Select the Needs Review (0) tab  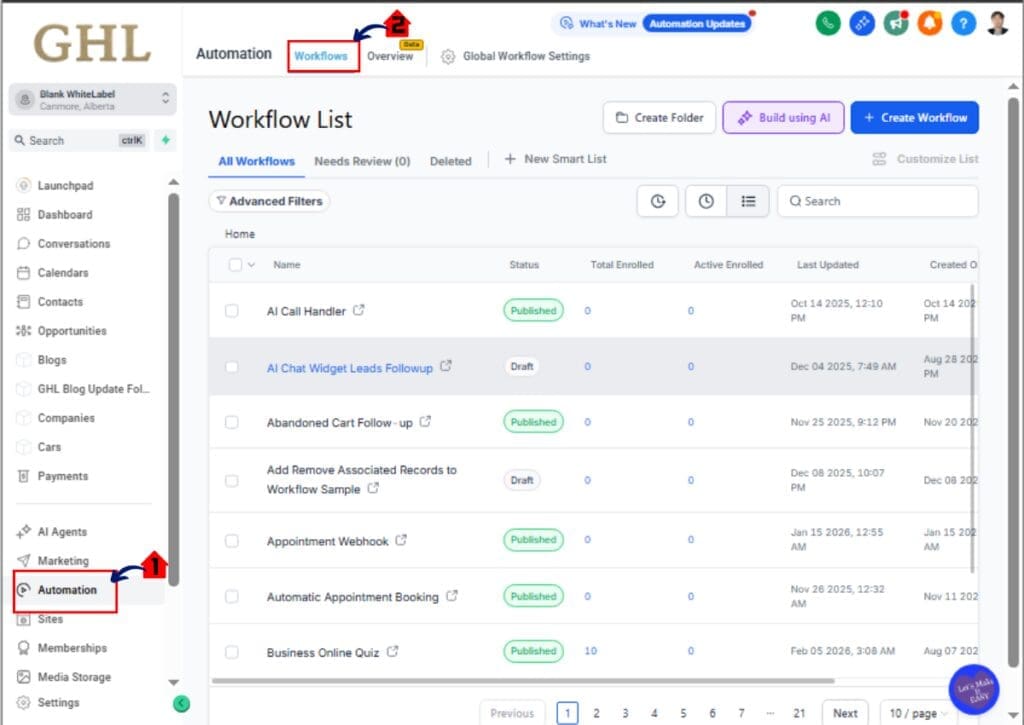pos(362,161)
